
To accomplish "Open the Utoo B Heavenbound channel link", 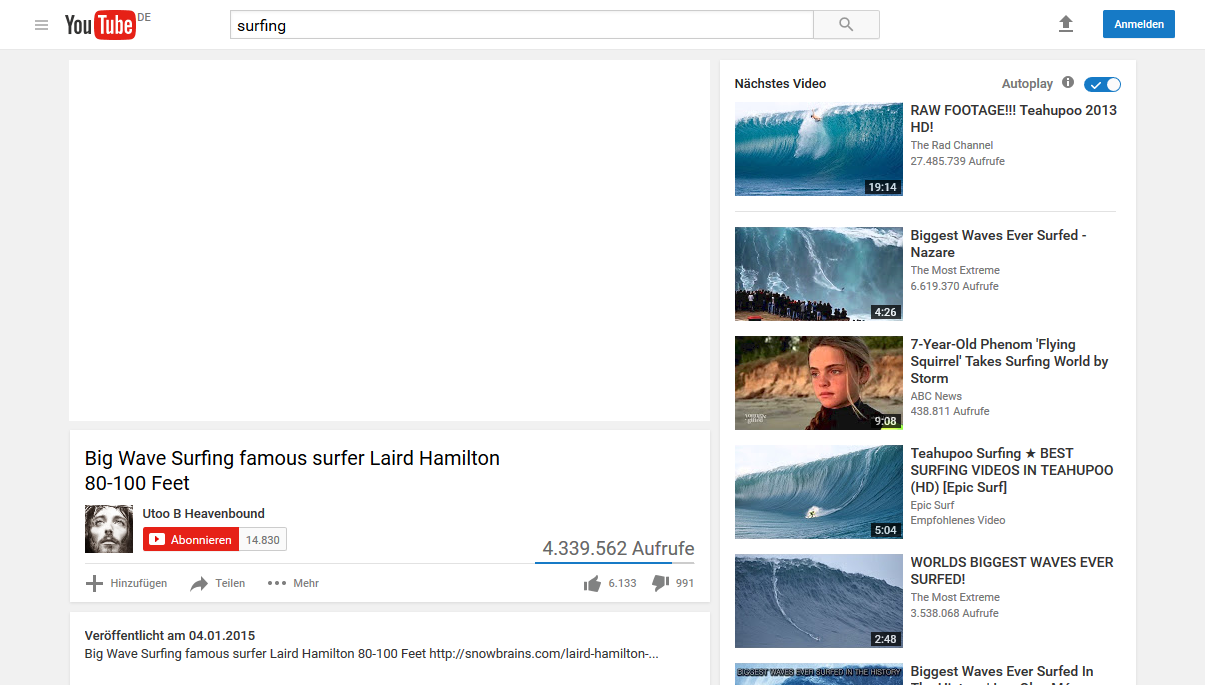I will (x=204, y=513).
